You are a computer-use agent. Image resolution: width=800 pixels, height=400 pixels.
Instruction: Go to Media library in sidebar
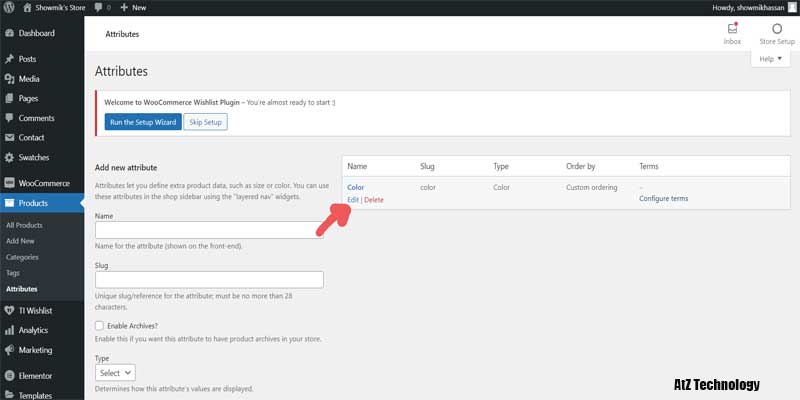(29, 79)
